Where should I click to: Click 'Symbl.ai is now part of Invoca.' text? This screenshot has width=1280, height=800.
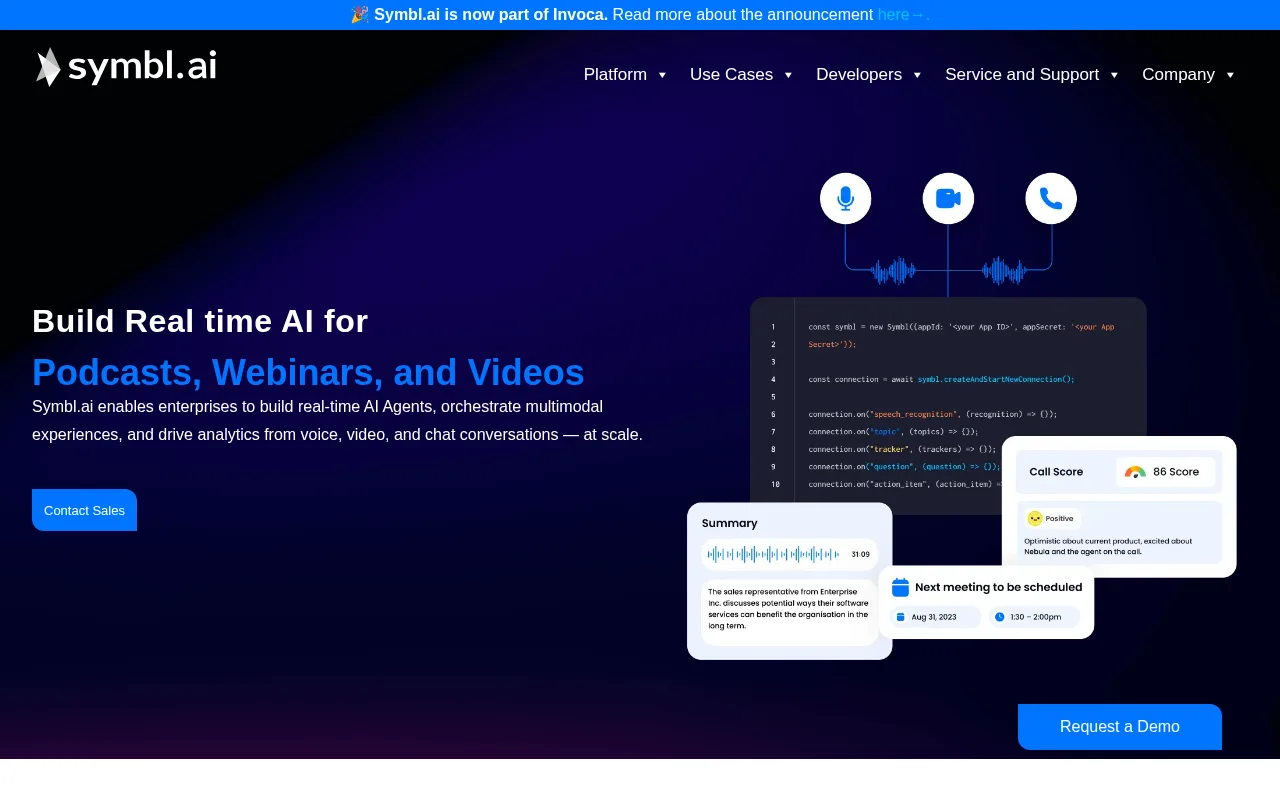point(491,15)
